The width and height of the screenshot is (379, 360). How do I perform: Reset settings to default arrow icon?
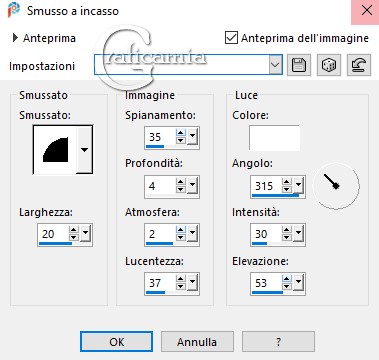point(359,65)
